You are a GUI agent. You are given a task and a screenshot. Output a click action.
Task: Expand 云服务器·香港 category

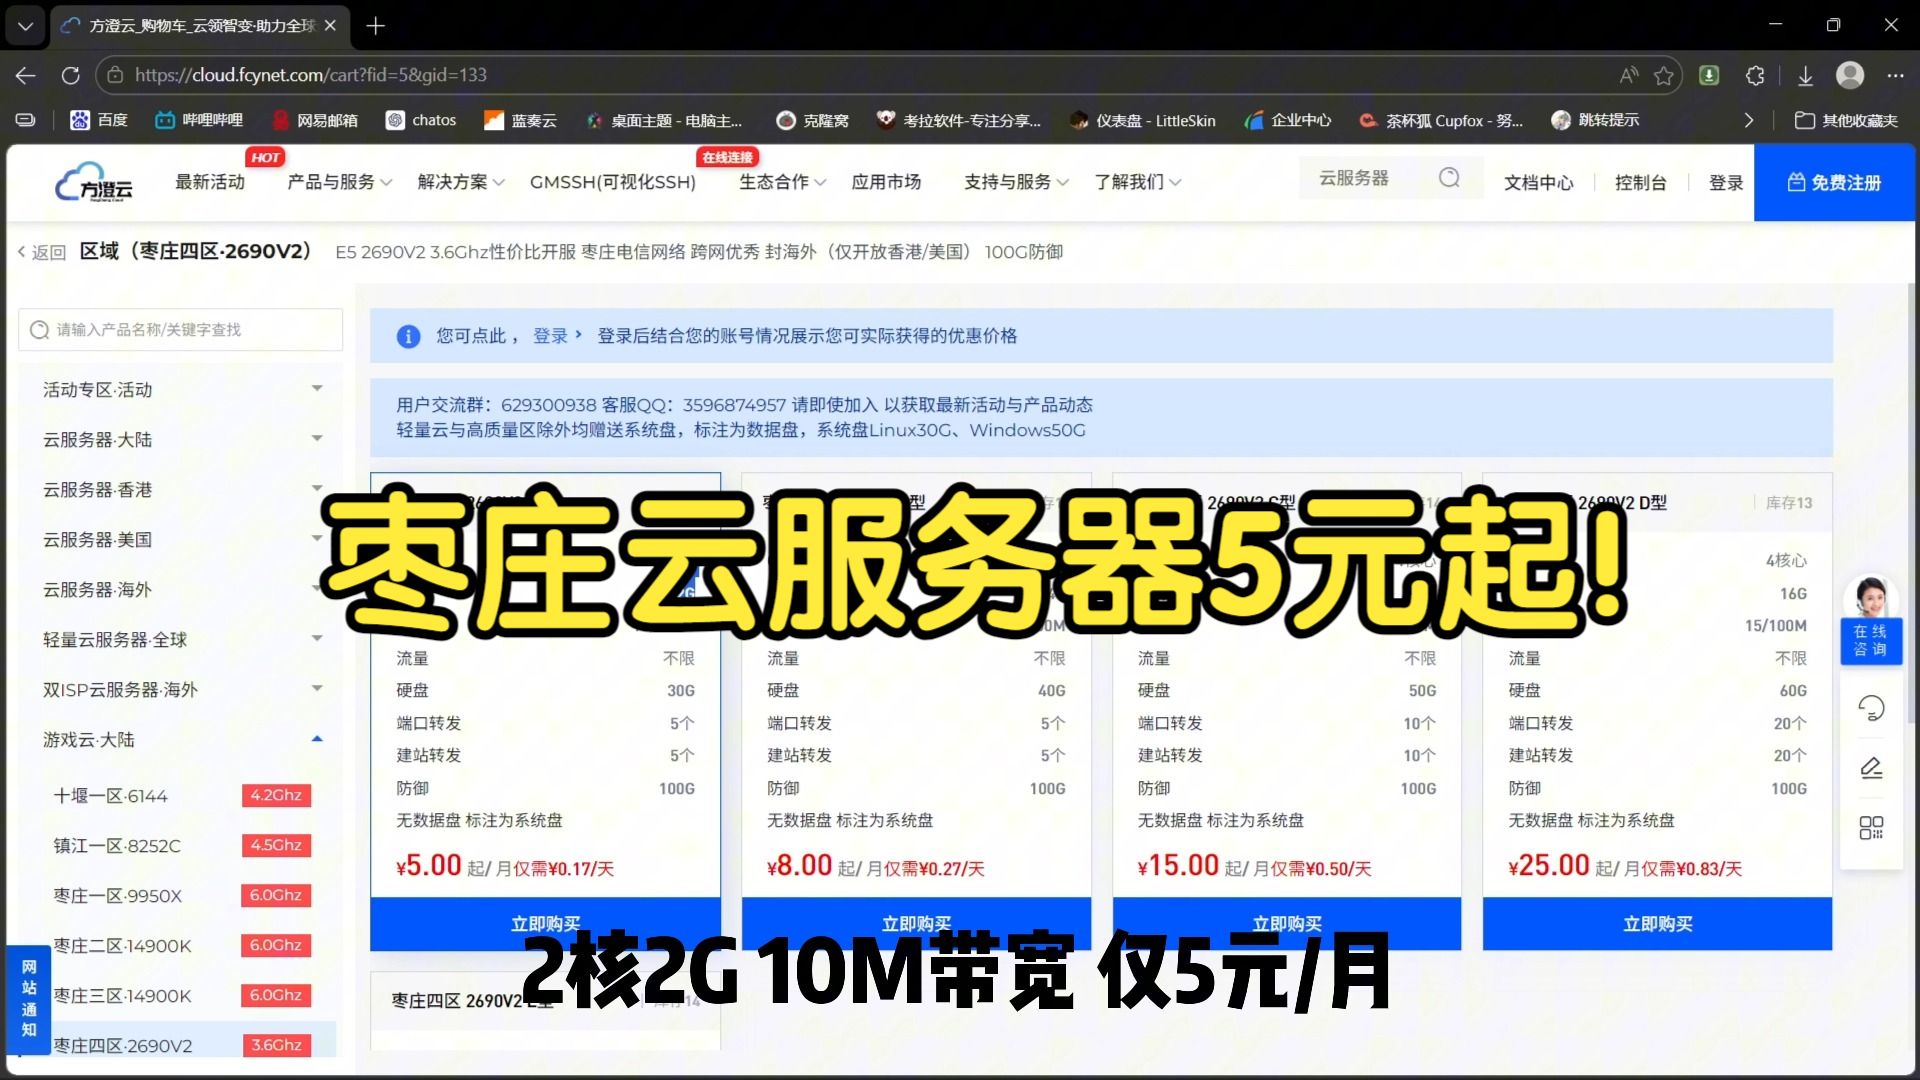coord(180,490)
